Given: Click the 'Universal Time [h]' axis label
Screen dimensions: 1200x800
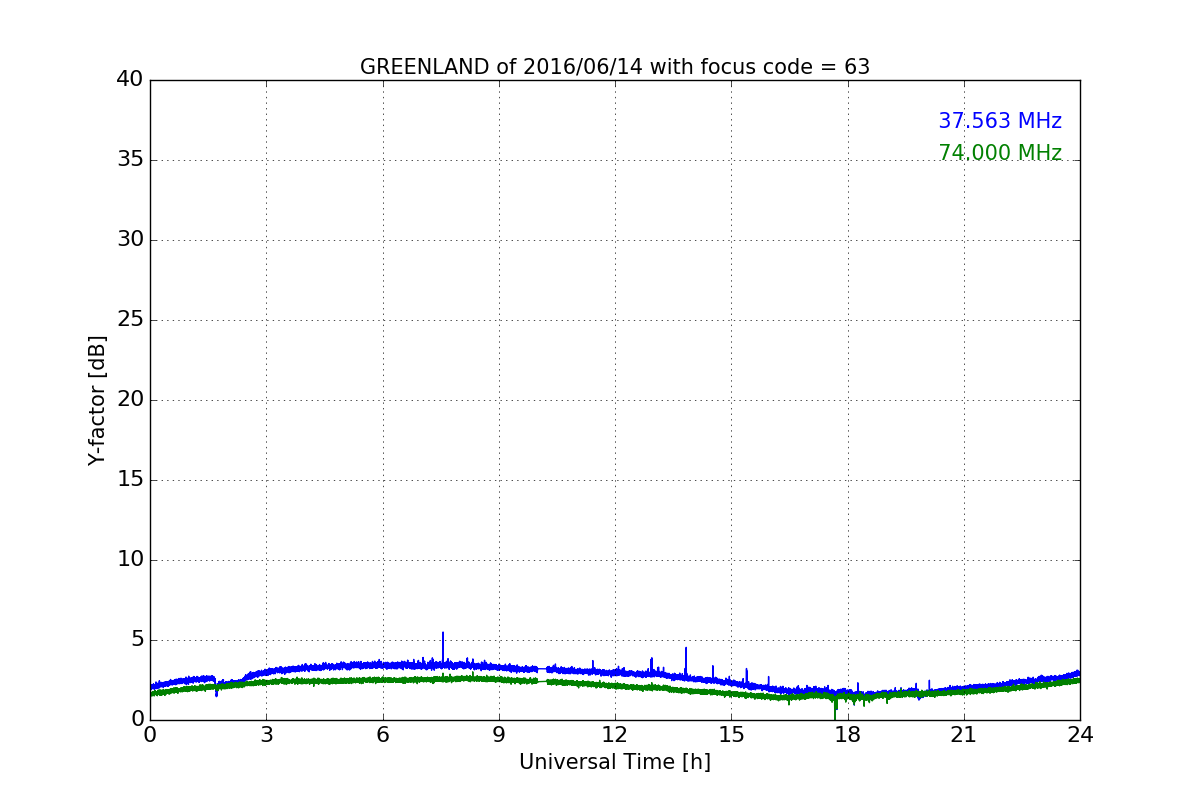Looking at the screenshot, I should (x=615, y=762).
